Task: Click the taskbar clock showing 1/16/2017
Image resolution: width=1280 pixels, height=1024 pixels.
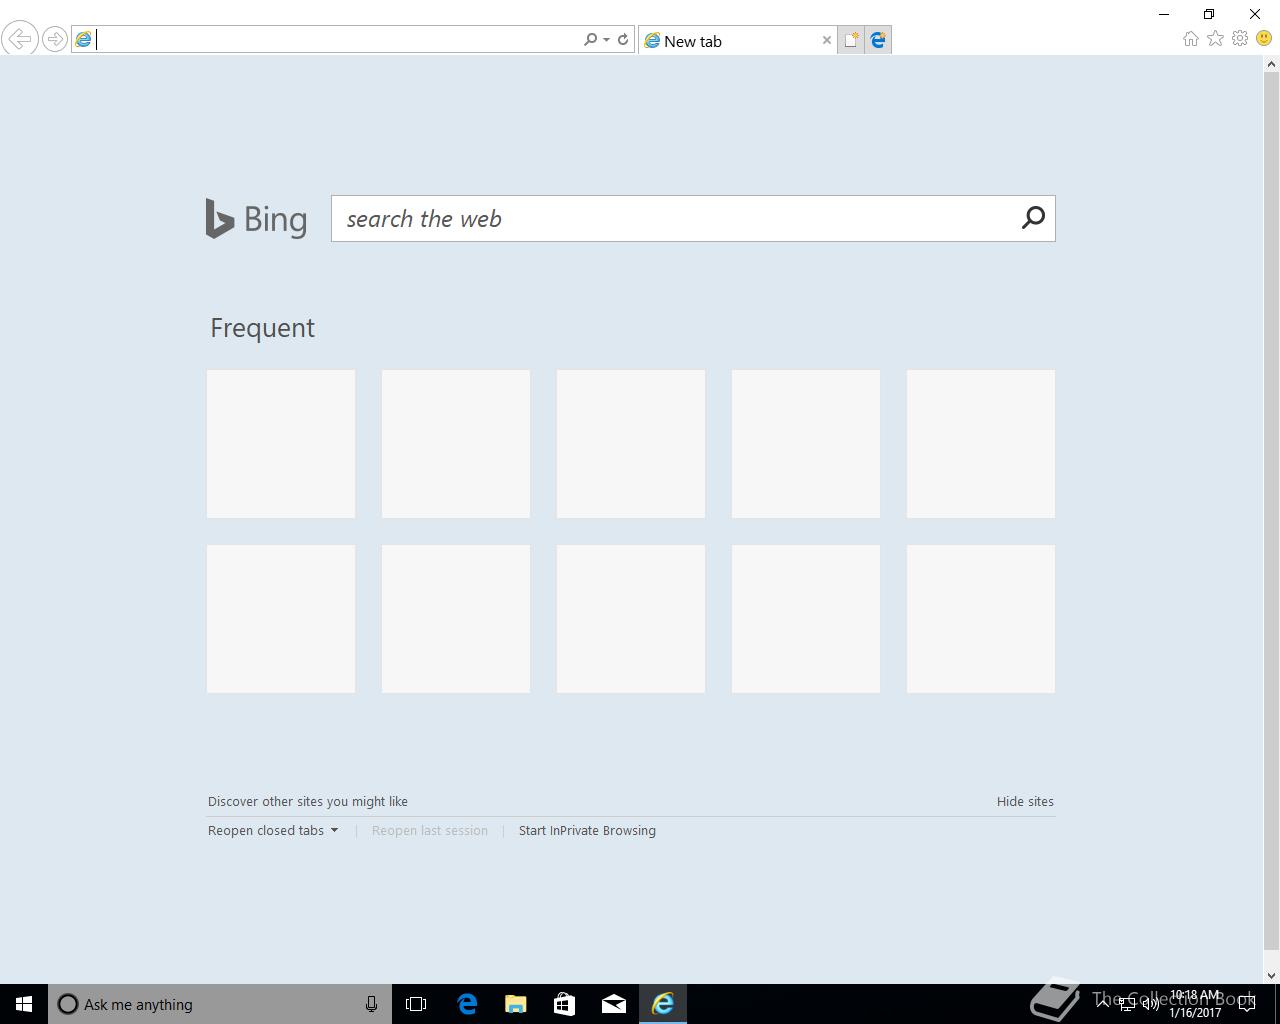Action: (x=1195, y=1004)
